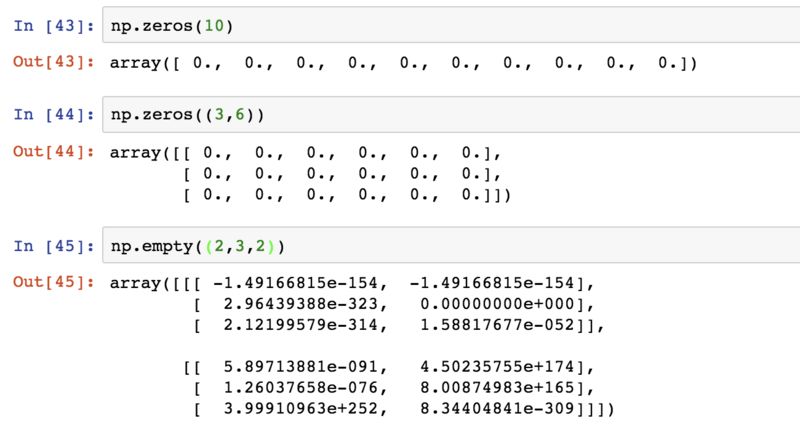Select the In [45]: prompt label
800x432 pixels.
click(x=54, y=246)
